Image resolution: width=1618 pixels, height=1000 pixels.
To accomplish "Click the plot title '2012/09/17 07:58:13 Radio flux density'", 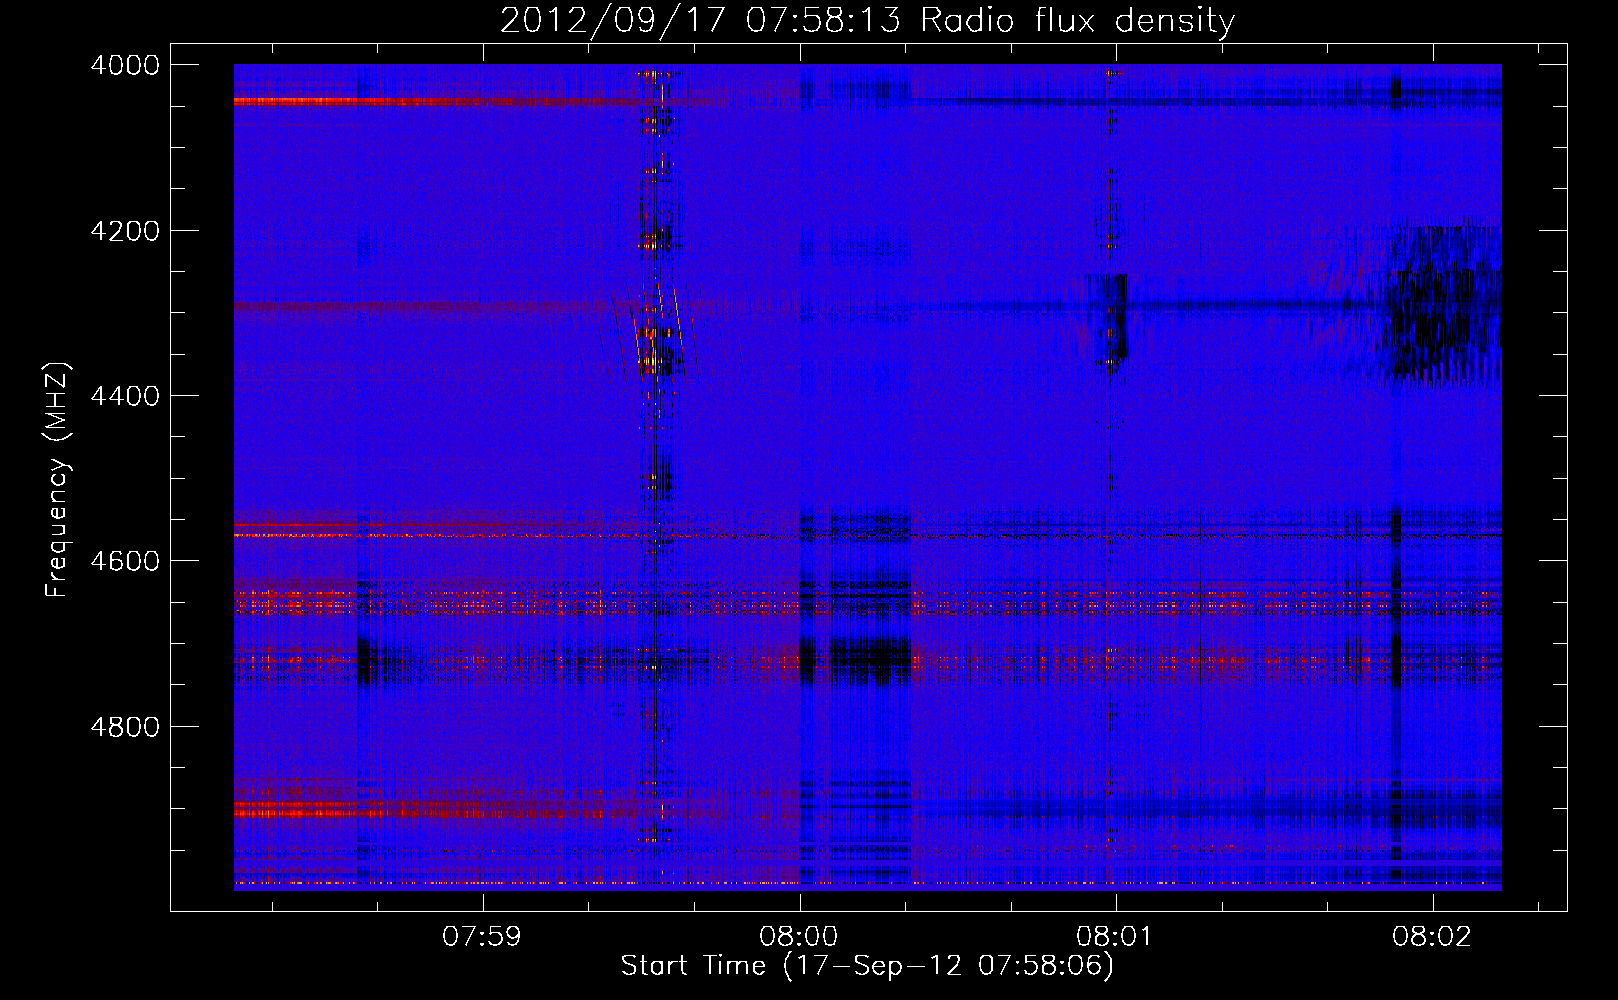I will click(867, 21).
